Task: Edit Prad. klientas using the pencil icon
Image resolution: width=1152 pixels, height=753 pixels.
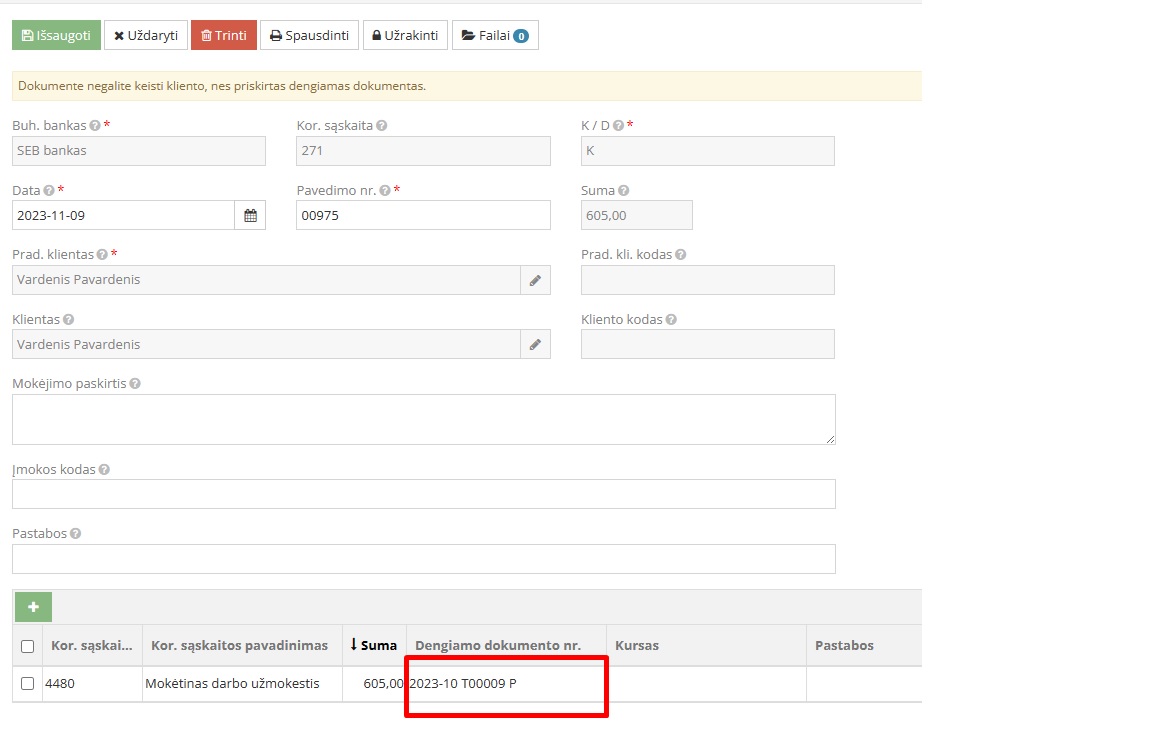Action: point(535,280)
